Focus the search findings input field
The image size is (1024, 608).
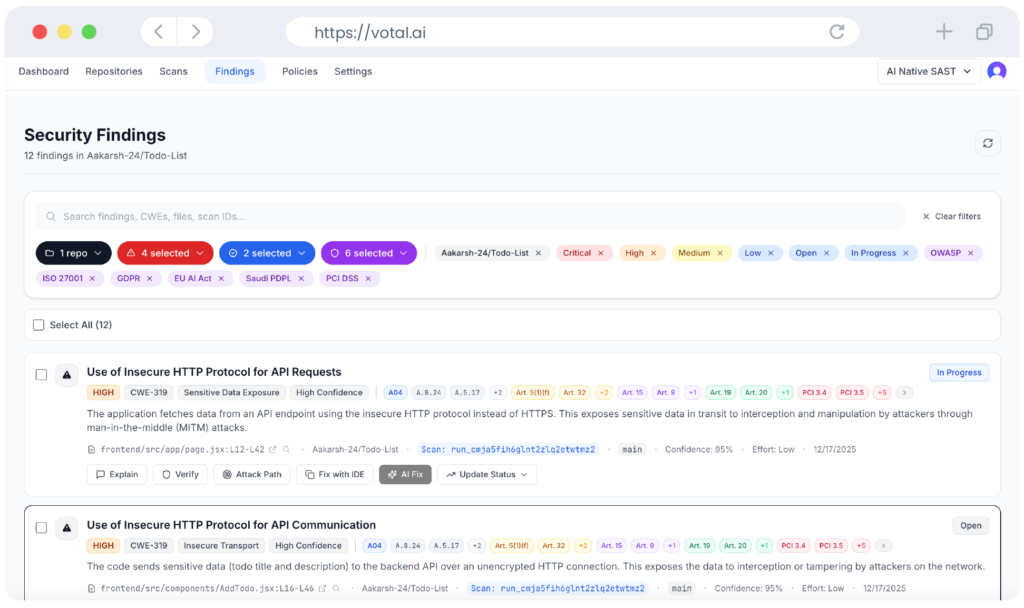pyautogui.click(x=470, y=216)
